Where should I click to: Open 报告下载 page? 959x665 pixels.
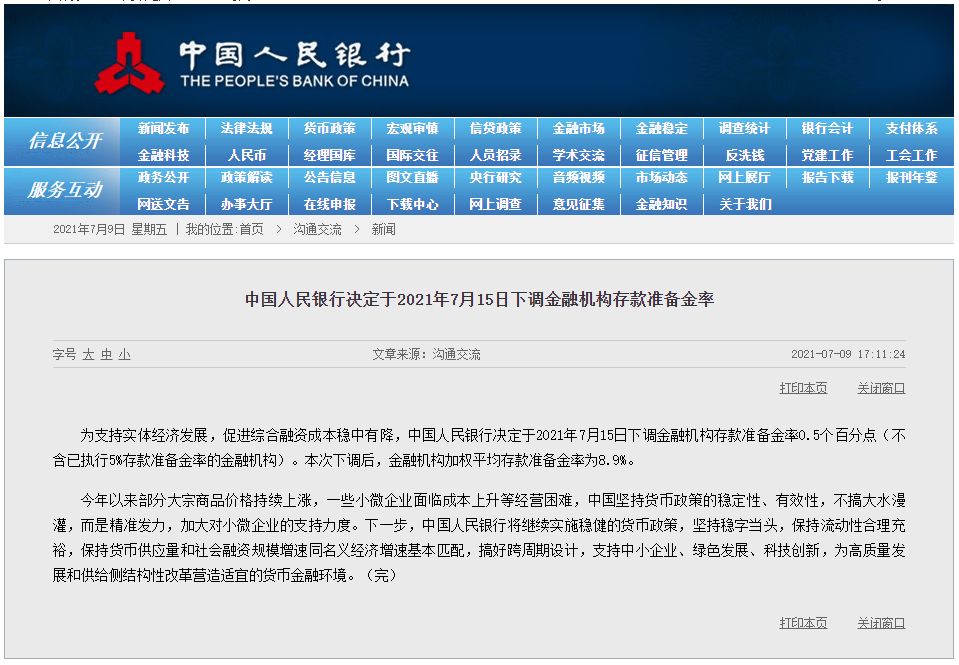click(x=828, y=177)
